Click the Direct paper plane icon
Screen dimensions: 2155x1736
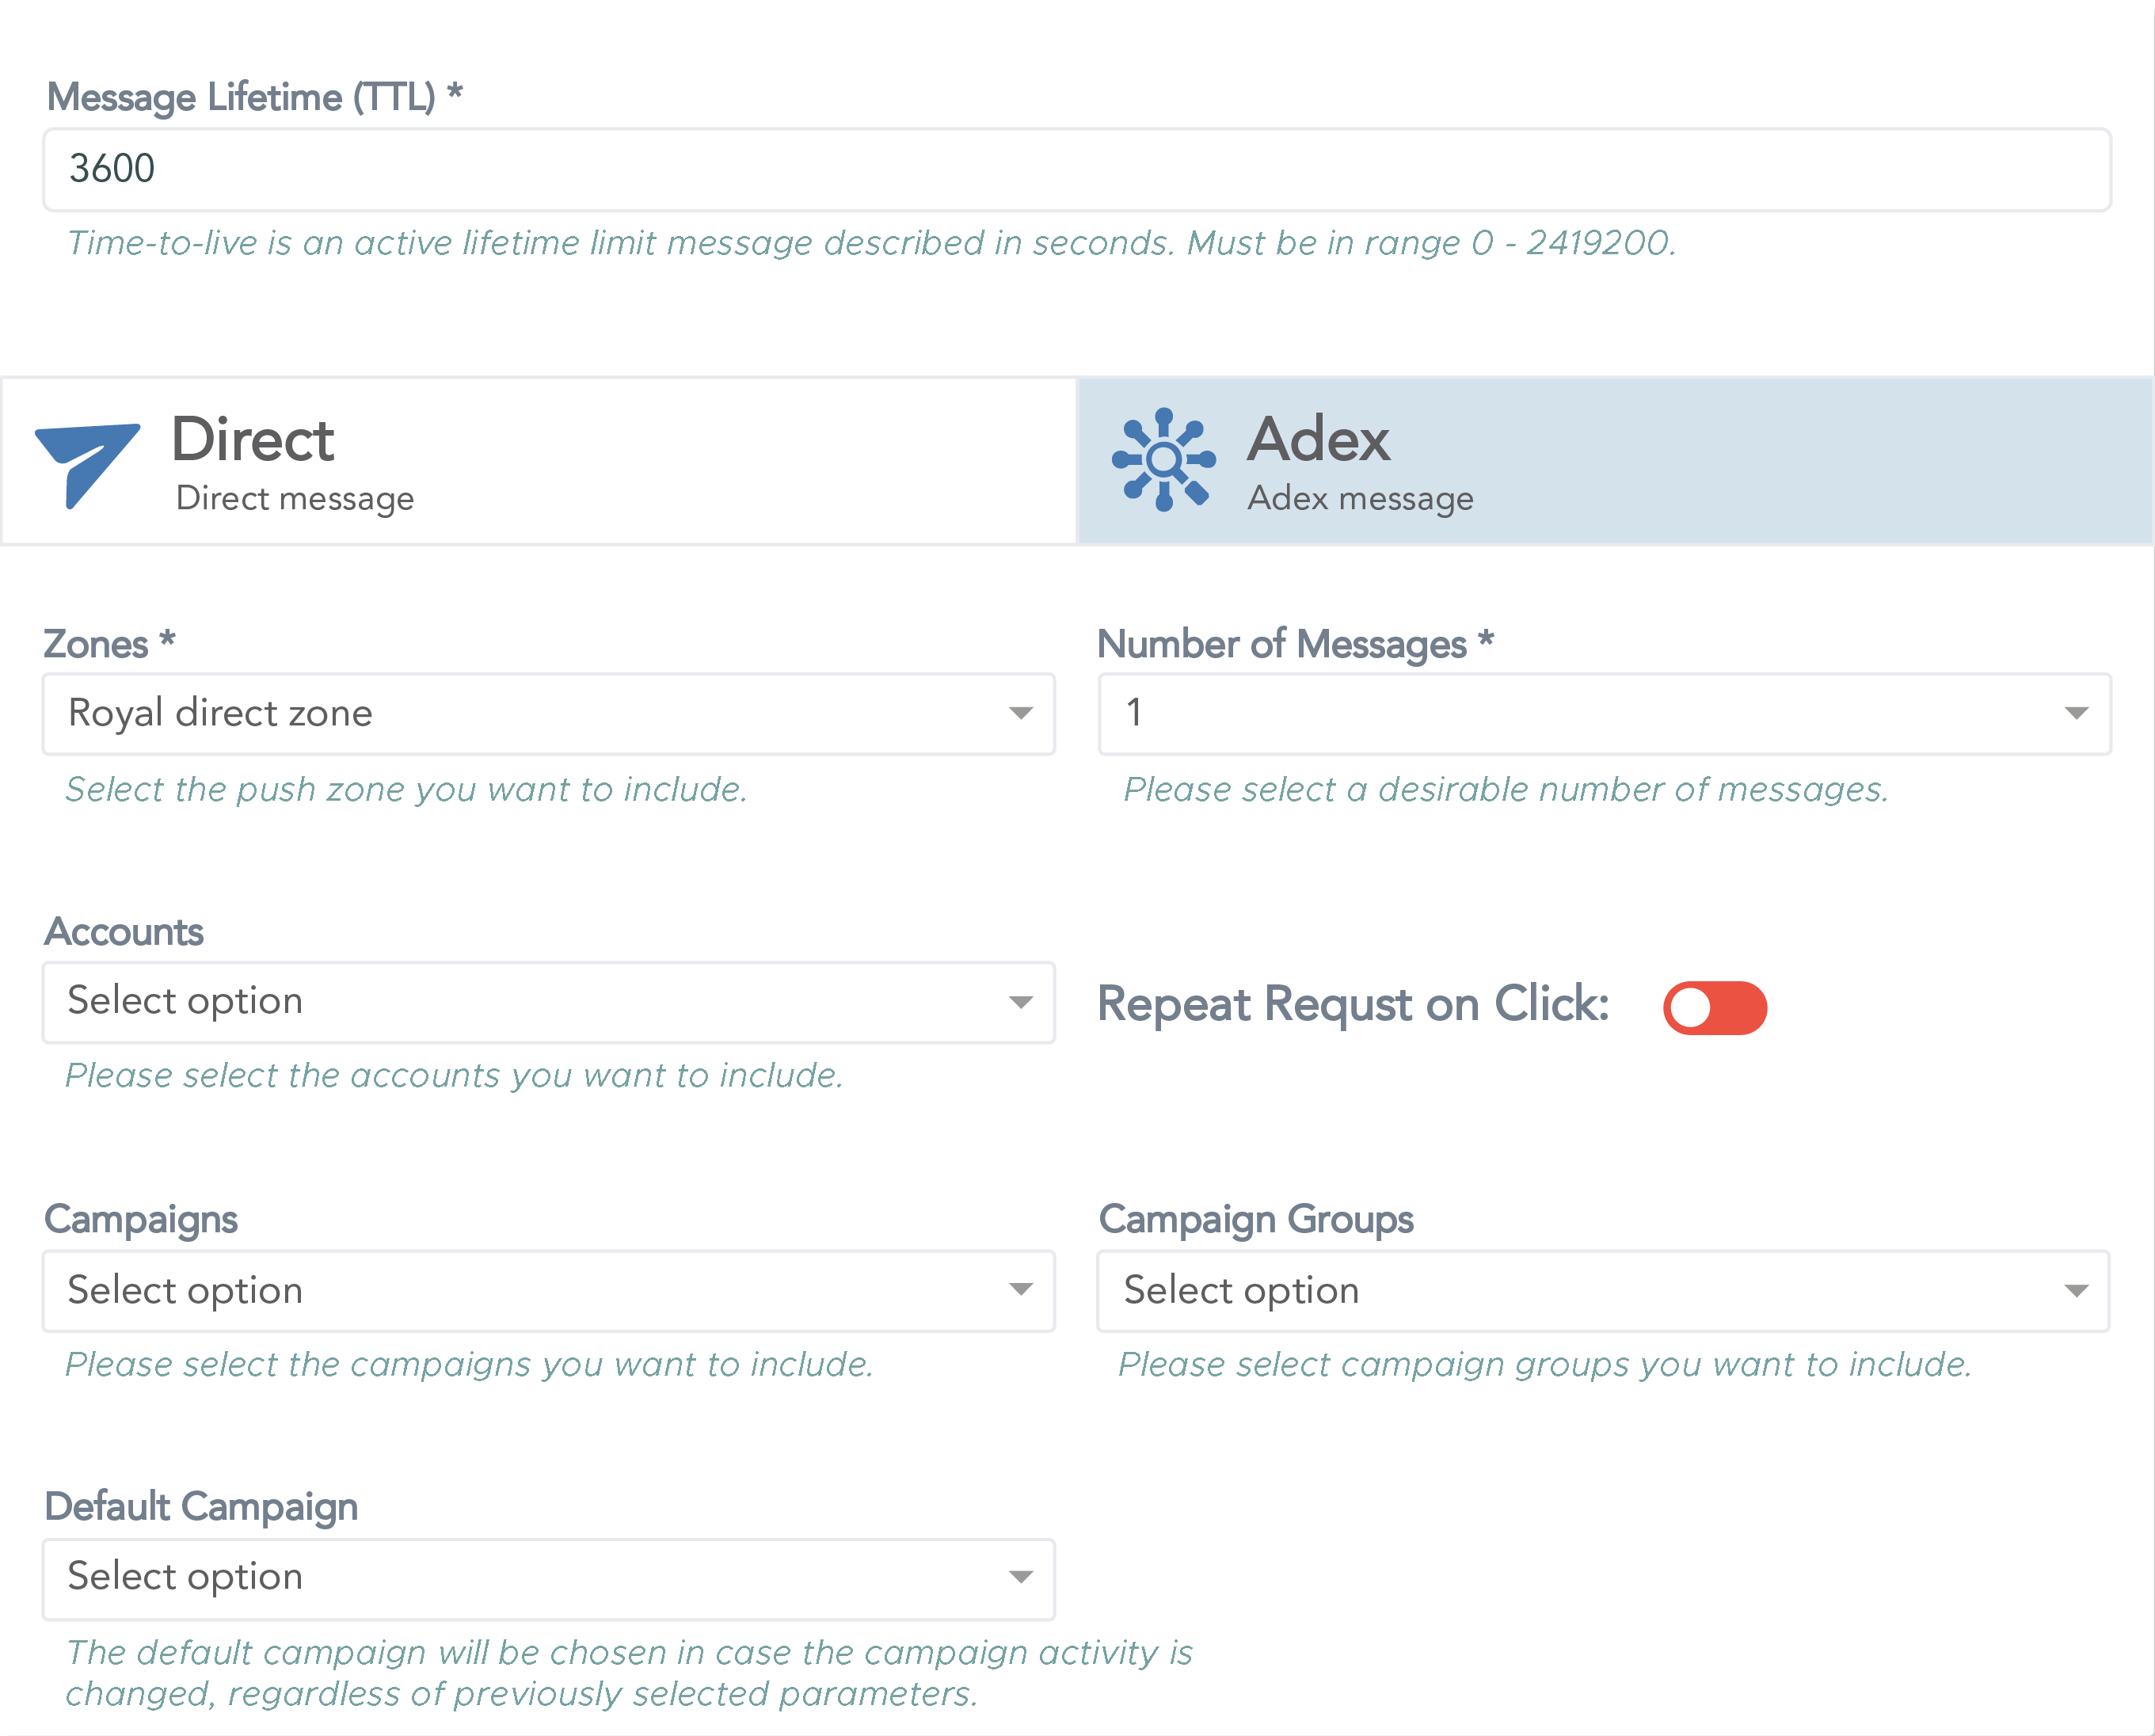coord(88,465)
